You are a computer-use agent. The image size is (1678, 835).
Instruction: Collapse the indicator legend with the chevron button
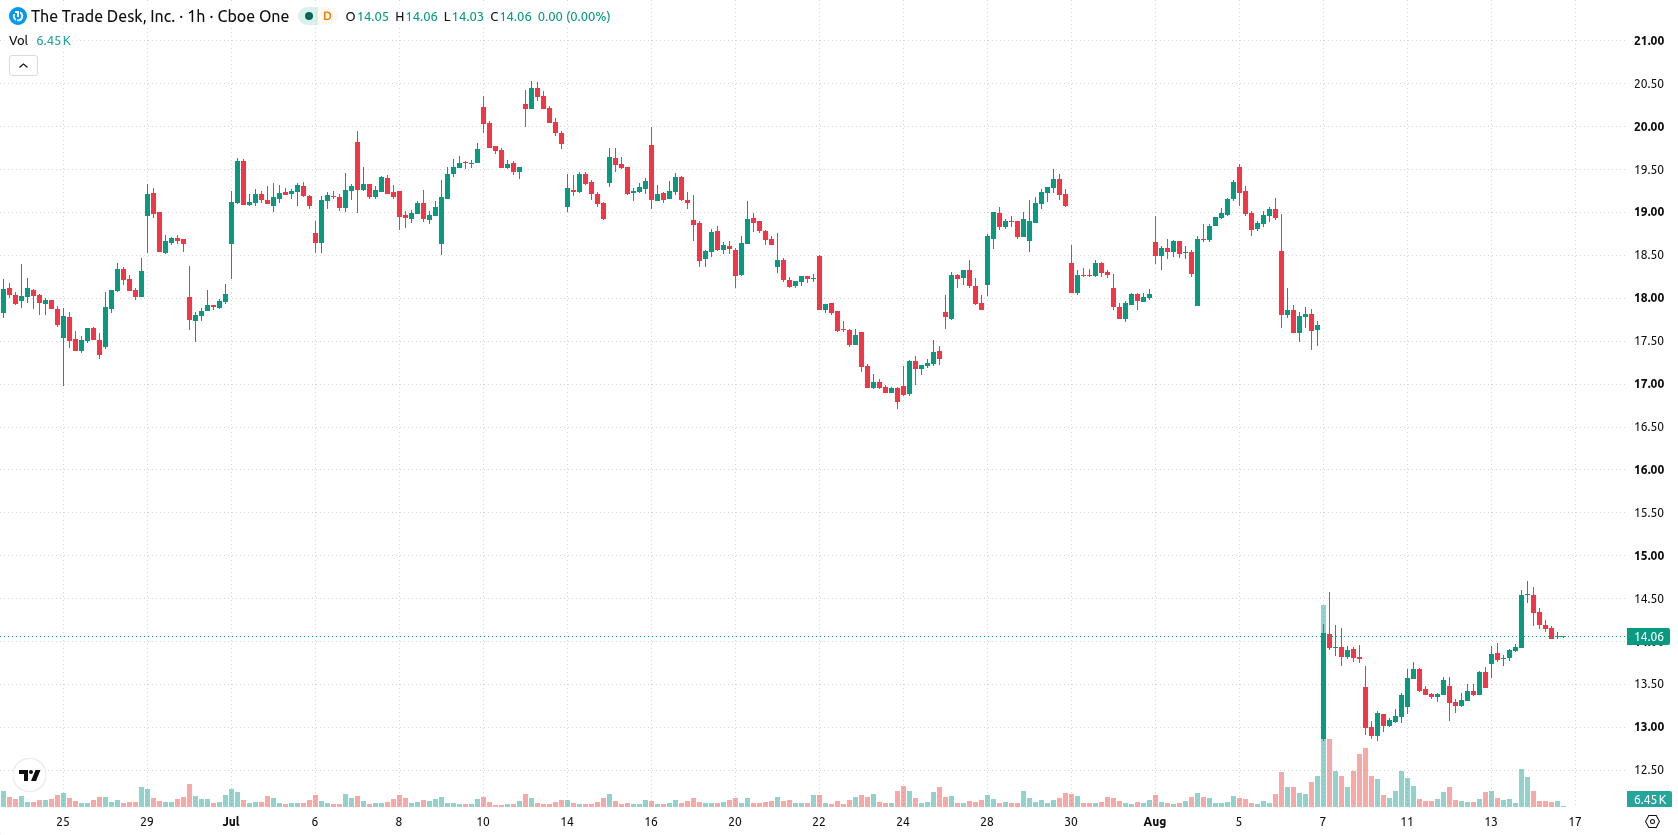[x=23, y=66]
